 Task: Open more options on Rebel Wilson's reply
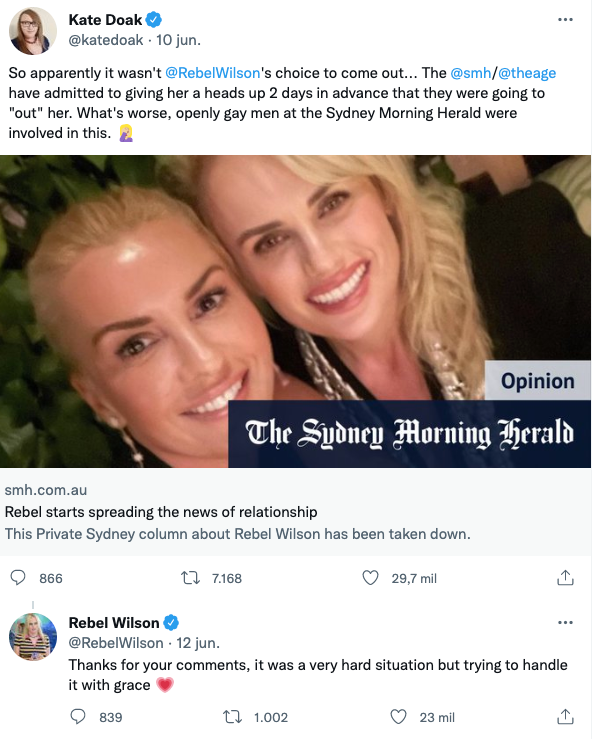click(x=565, y=623)
